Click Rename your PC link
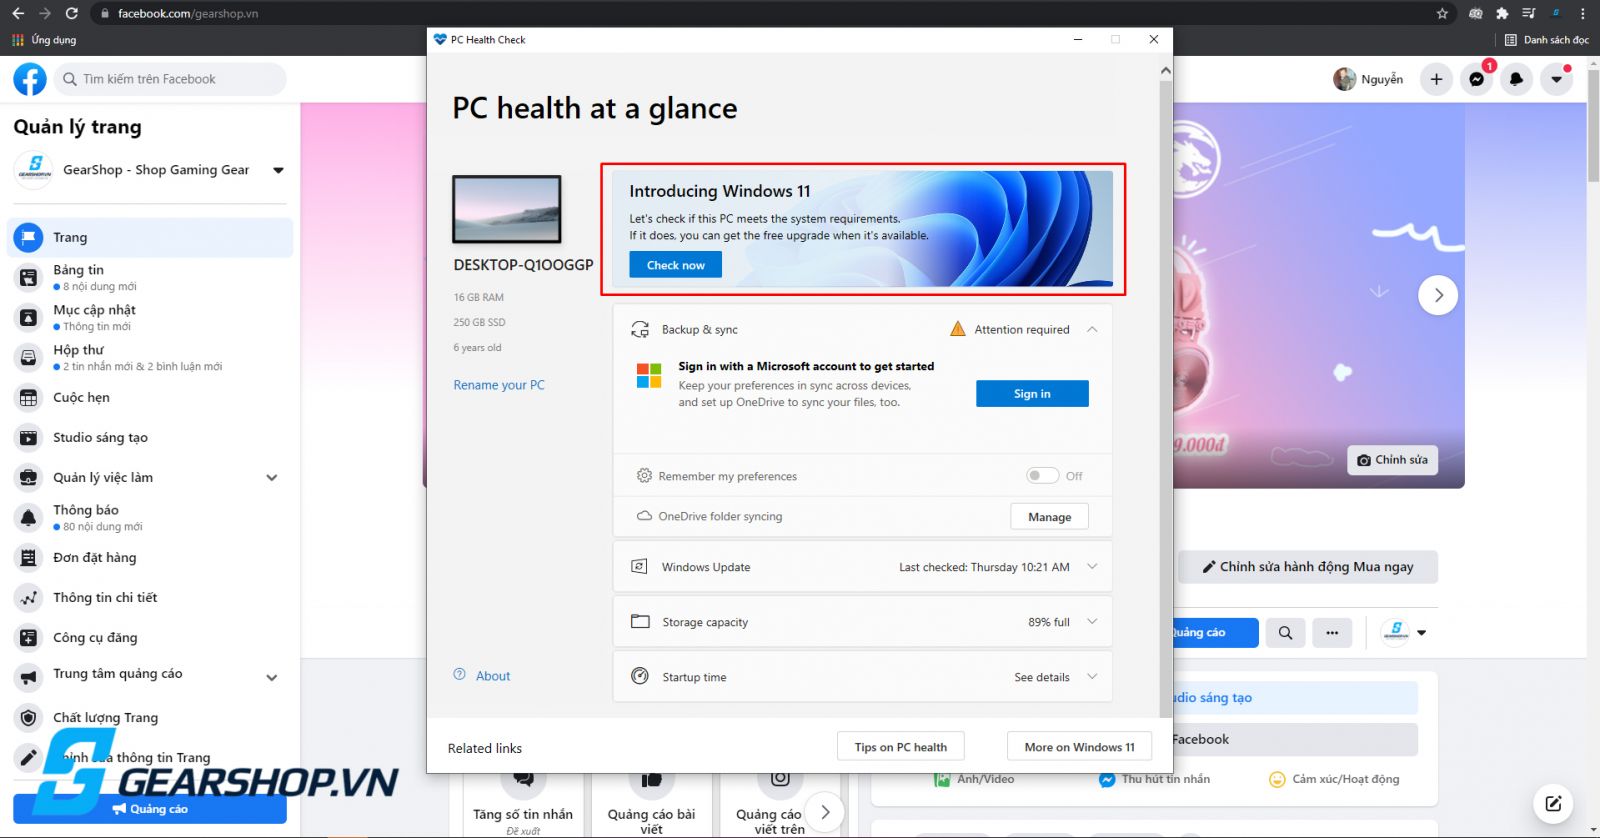Screen dimensions: 1600x838 pyautogui.click(x=499, y=385)
